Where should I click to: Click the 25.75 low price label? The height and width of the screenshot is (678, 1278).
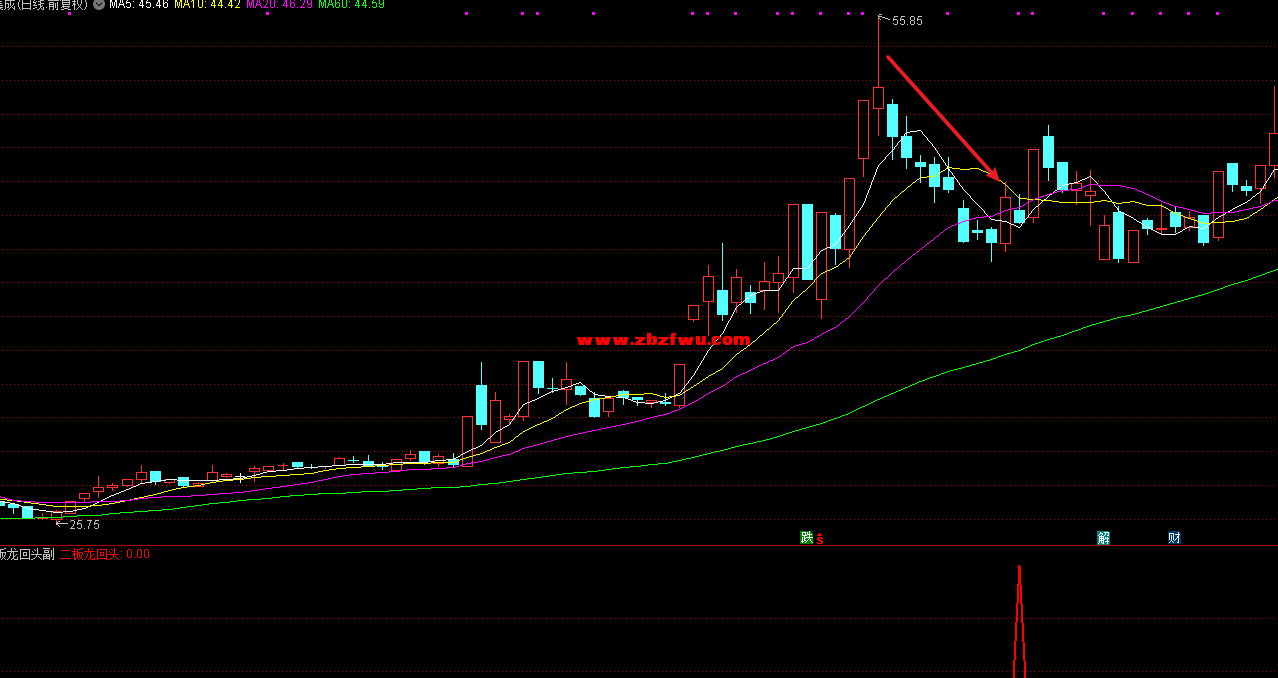coord(83,524)
